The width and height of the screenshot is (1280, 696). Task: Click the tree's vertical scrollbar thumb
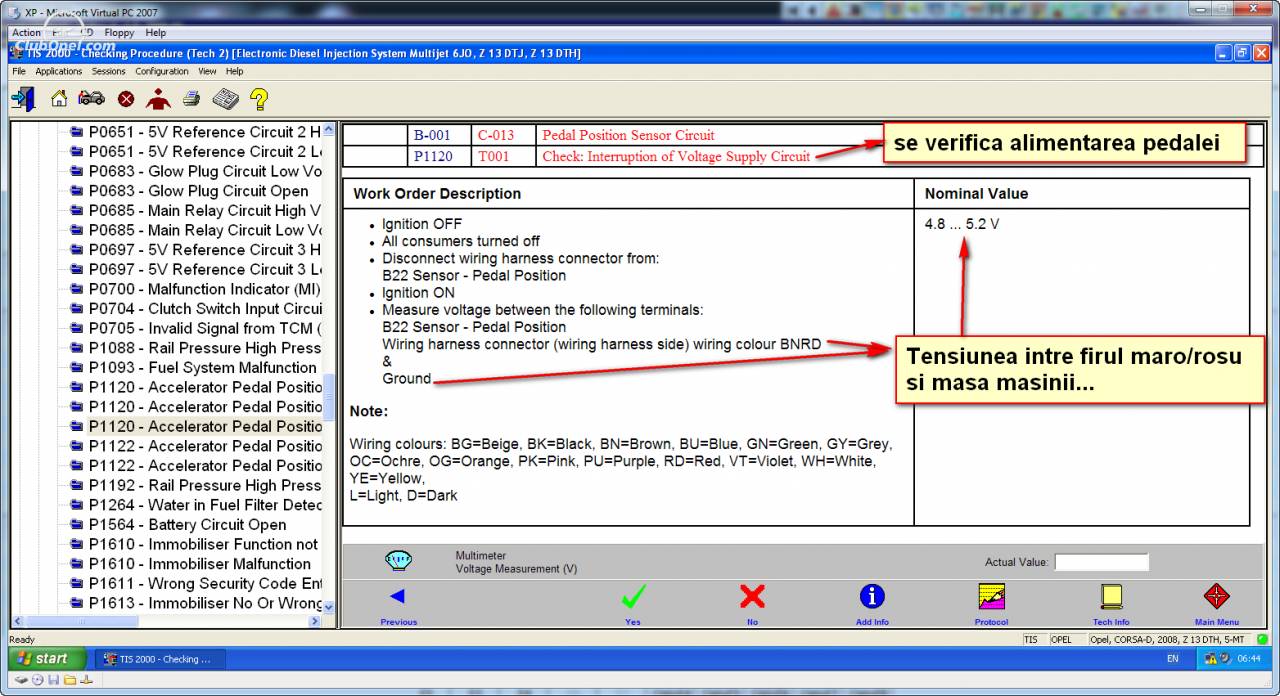[330, 398]
